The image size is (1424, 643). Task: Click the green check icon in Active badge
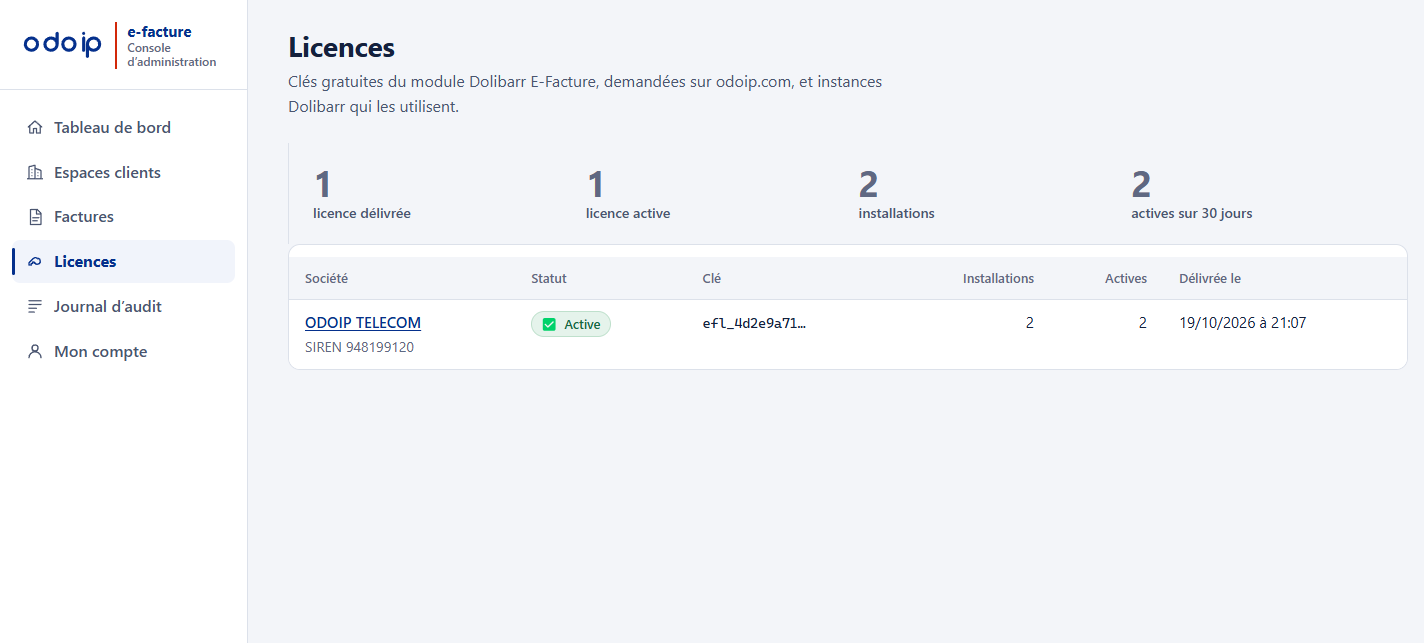[x=548, y=324]
